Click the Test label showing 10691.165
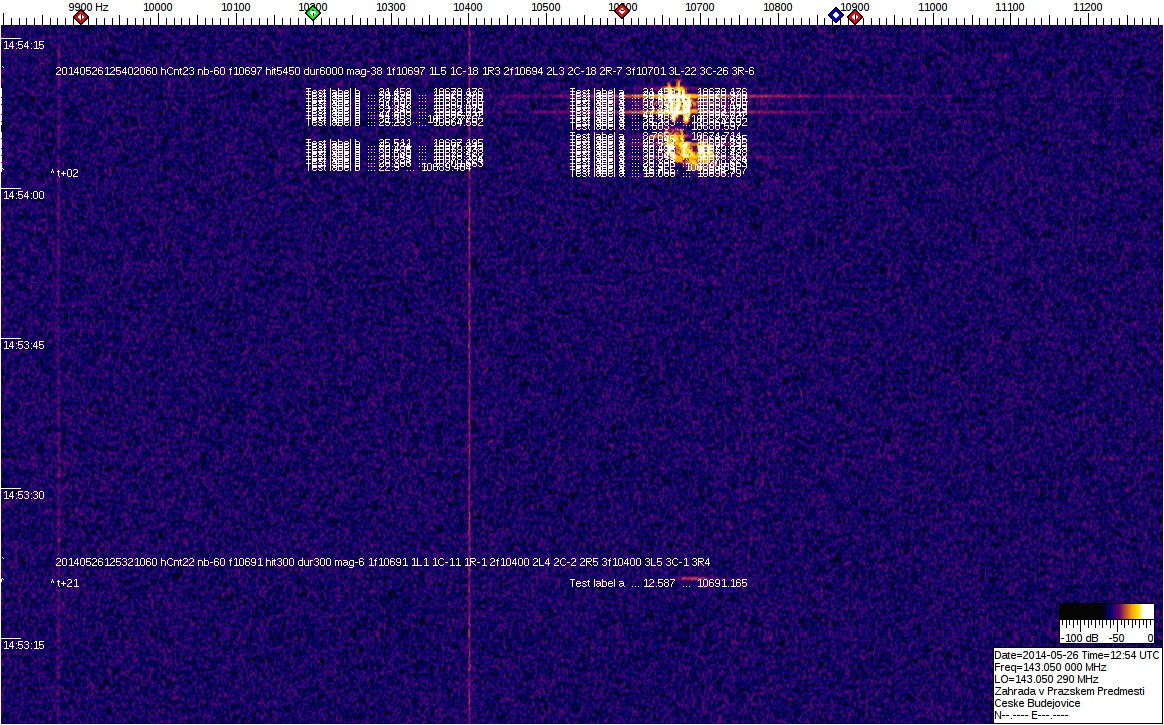This screenshot has width=1164, height=725. point(658,583)
